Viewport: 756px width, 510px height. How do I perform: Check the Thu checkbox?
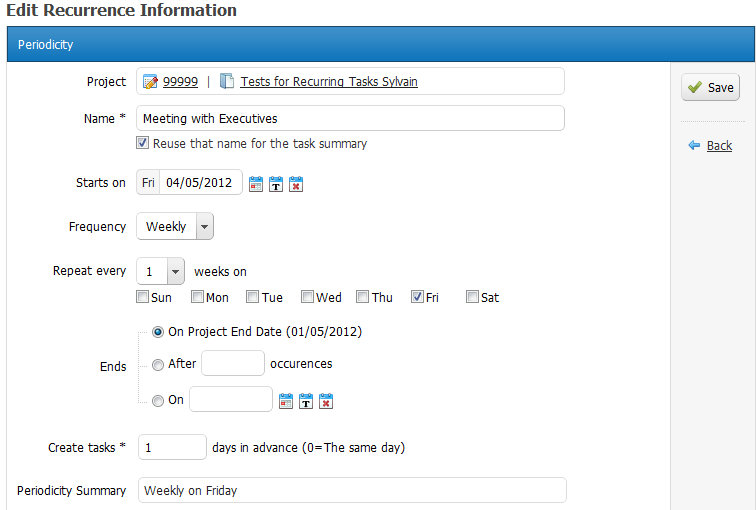click(x=362, y=296)
